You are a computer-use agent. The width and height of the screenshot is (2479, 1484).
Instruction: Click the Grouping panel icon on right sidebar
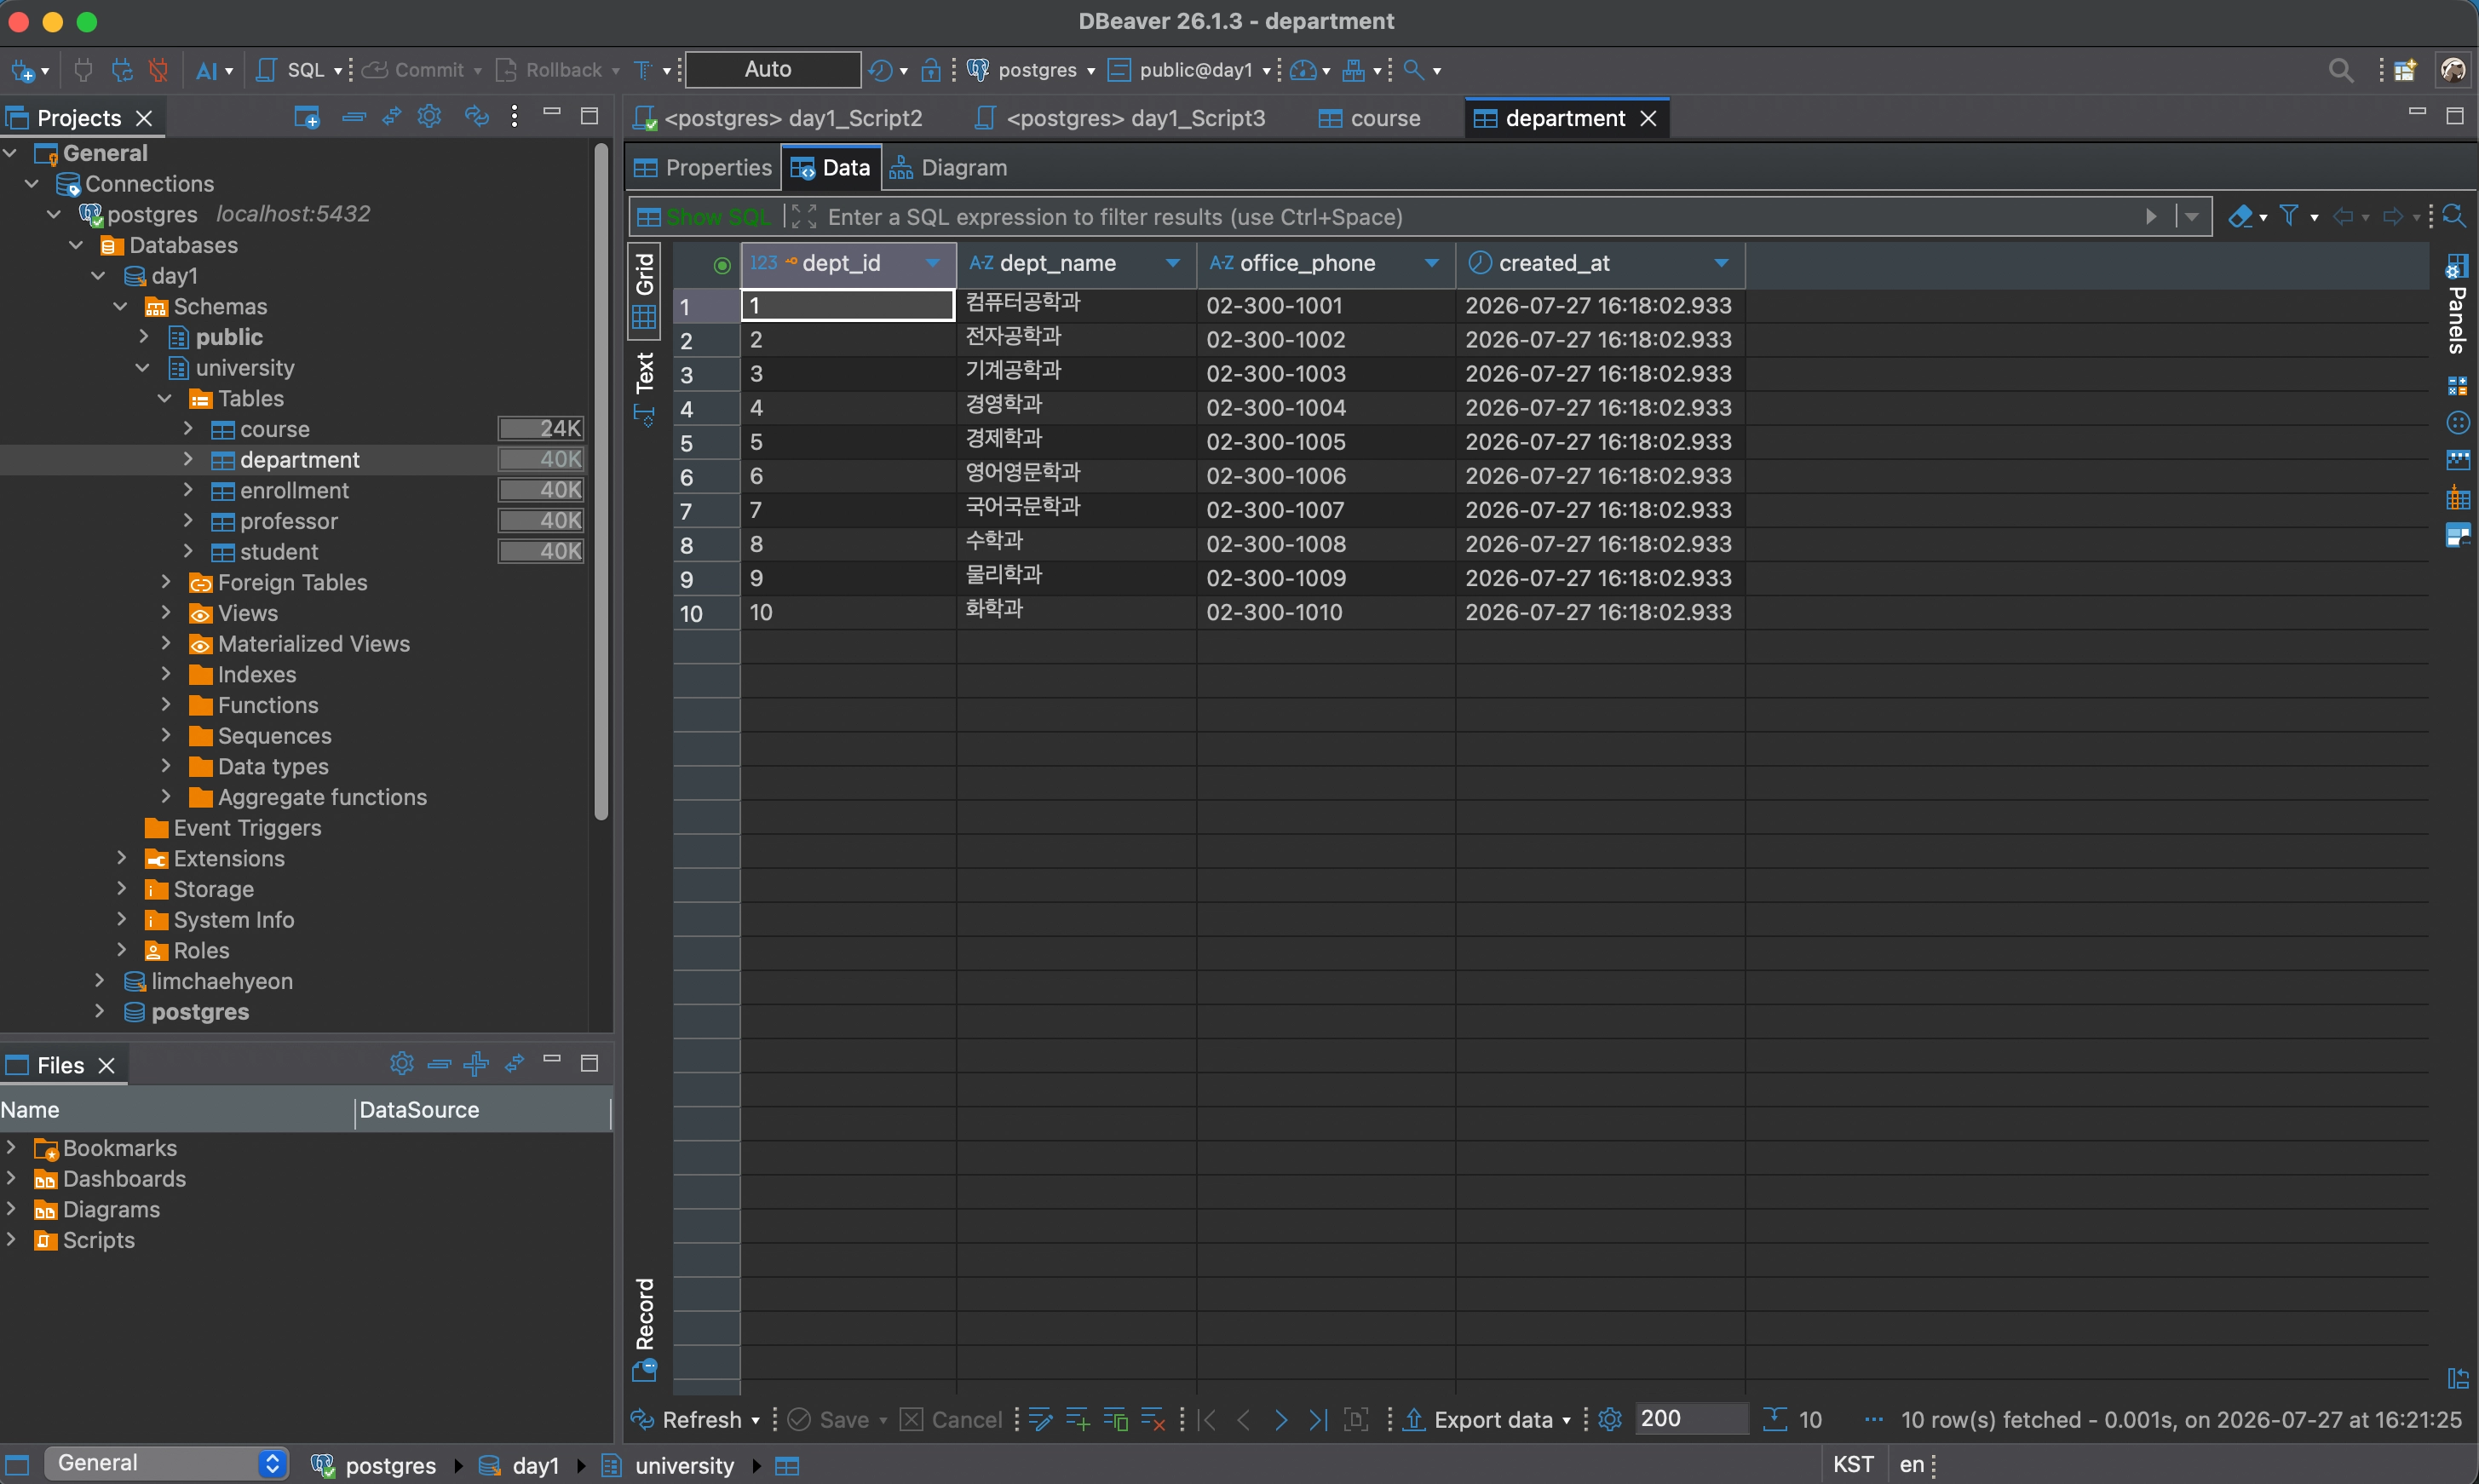click(x=2458, y=423)
